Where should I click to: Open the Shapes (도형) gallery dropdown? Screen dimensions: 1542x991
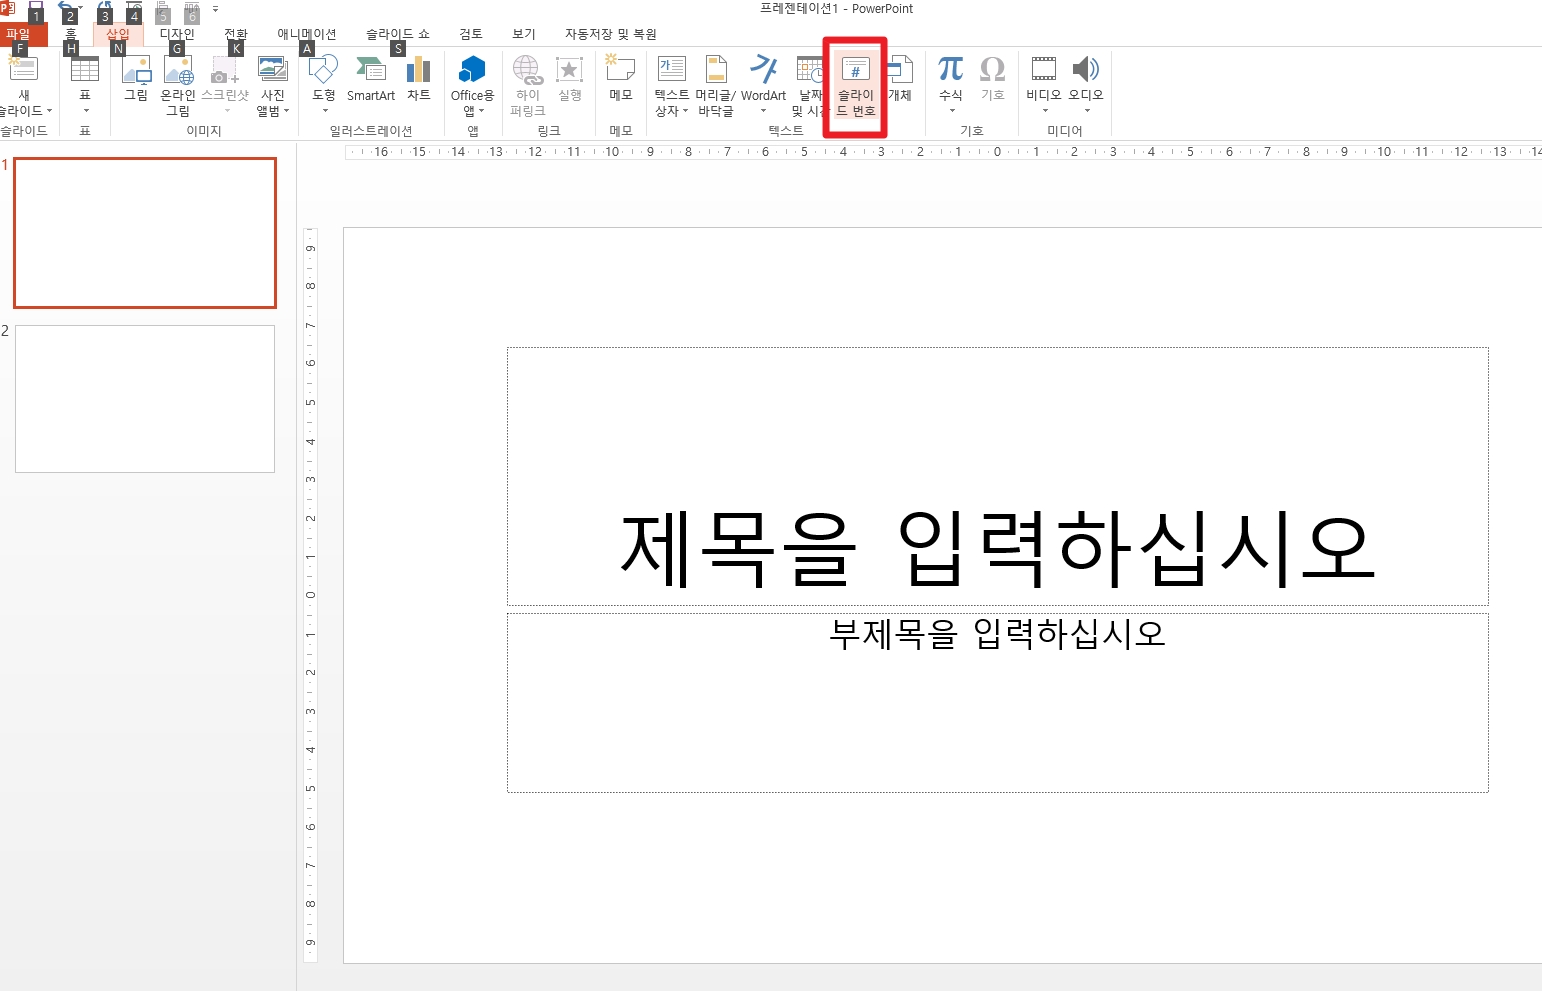point(324,111)
